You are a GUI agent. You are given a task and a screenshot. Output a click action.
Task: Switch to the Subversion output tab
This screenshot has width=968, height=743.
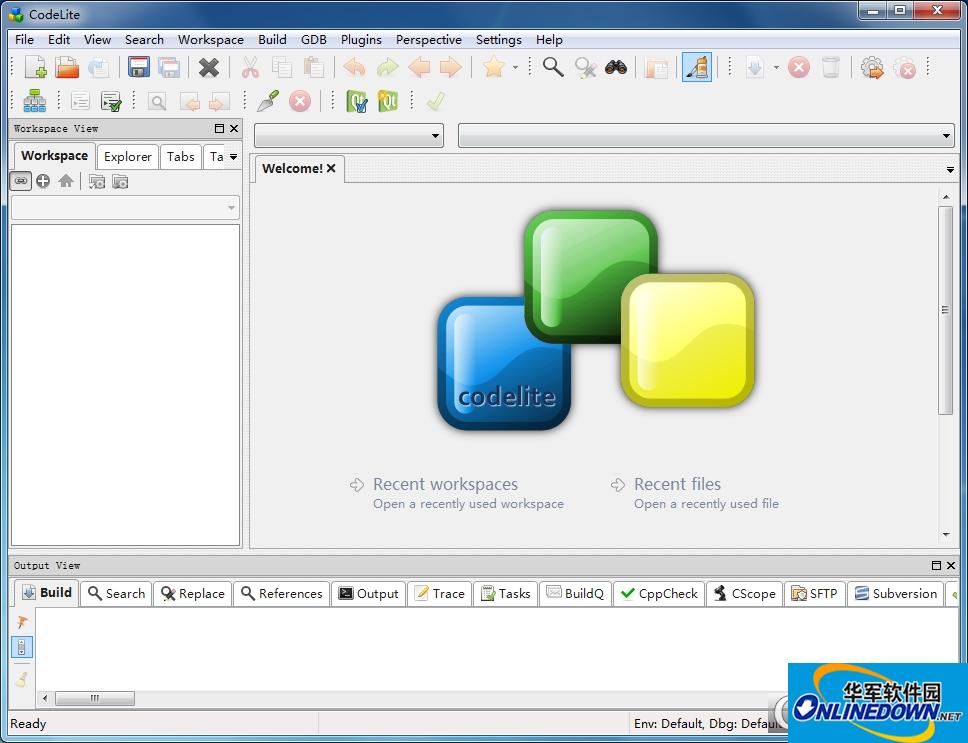[896, 593]
